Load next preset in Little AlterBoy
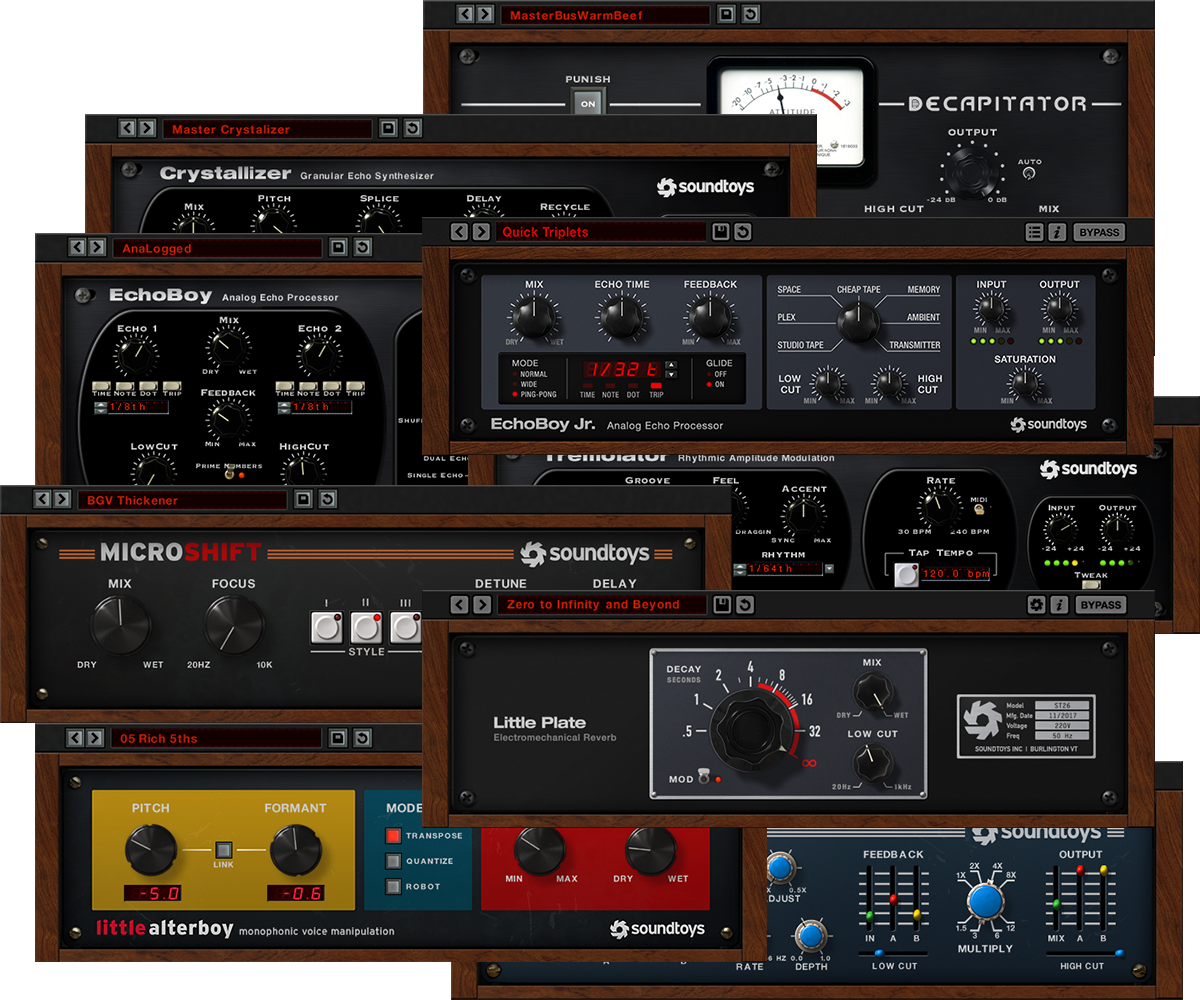This screenshot has width=1200, height=1000. 96,738
